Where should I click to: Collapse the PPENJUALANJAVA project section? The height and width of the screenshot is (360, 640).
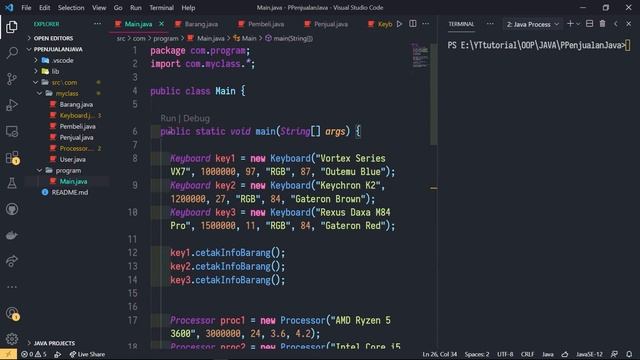coord(58,49)
